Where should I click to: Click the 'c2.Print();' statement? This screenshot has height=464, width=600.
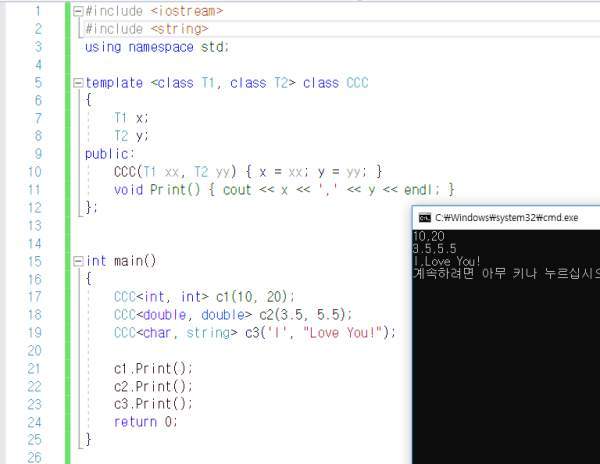pyautogui.click(x=153, y=386)
